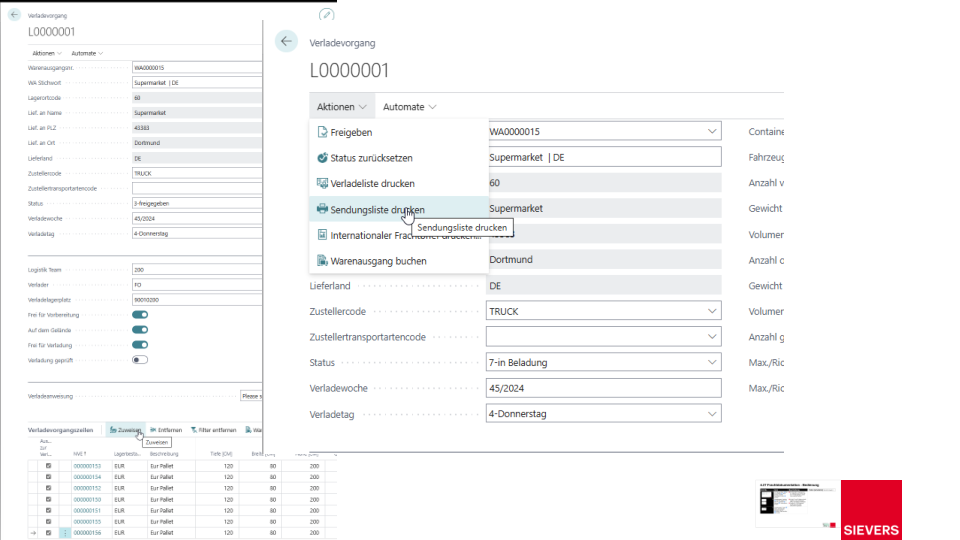Expand the Status 7-in Beladung dropdown
The height and width of the screenshot is (540, 960).
pos(712,362)
